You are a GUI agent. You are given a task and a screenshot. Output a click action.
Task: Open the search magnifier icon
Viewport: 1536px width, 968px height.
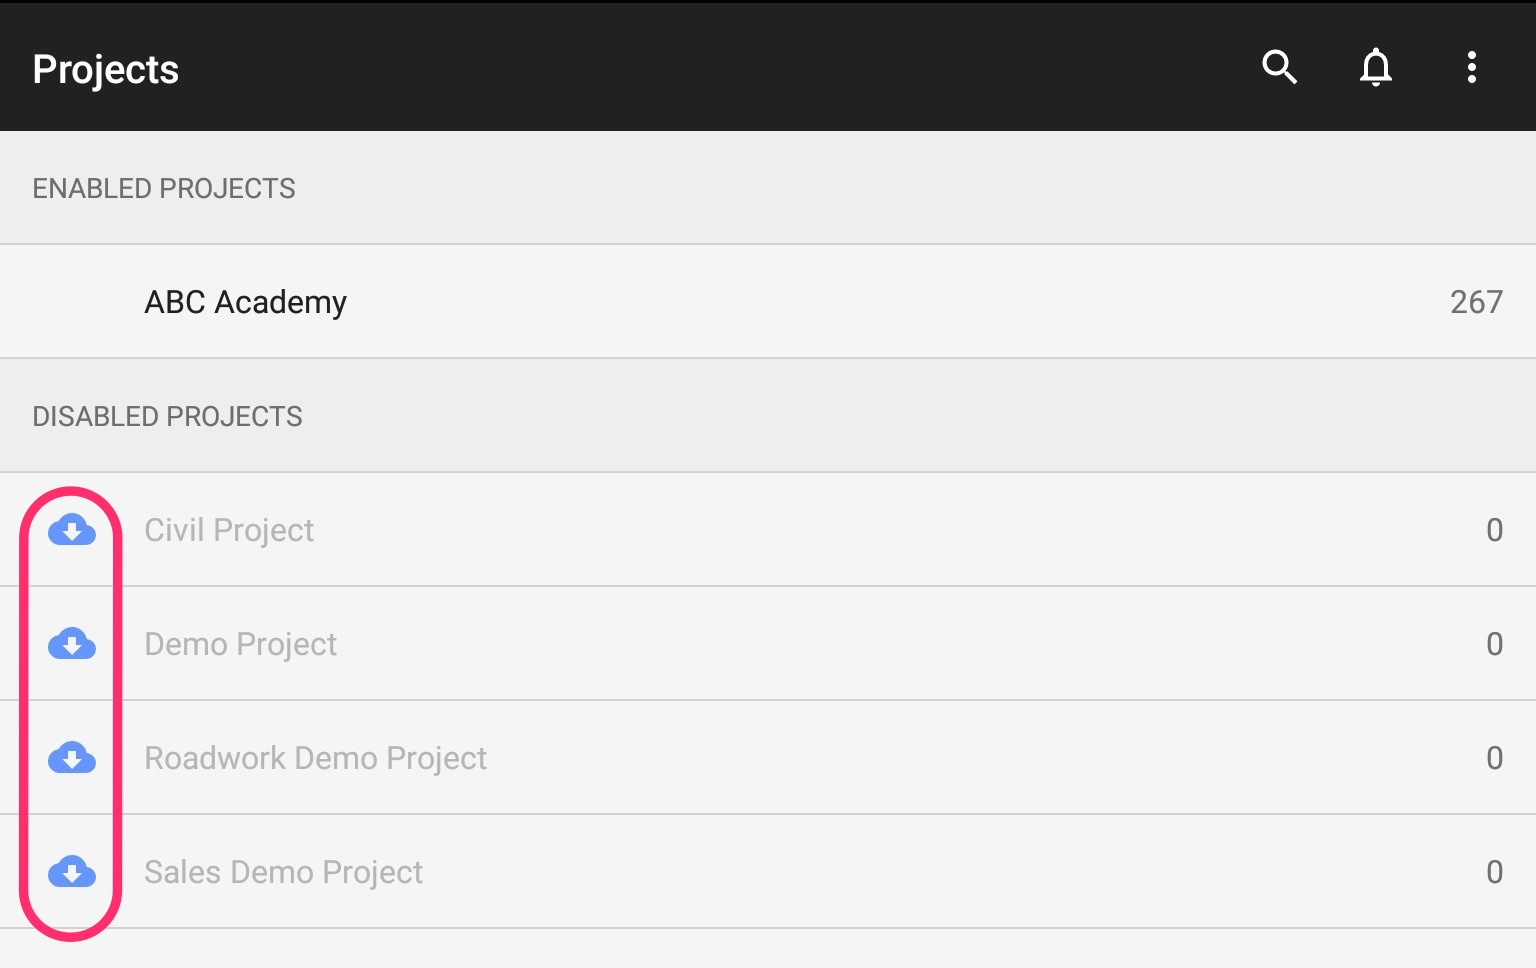click(x=1279, y=67)
